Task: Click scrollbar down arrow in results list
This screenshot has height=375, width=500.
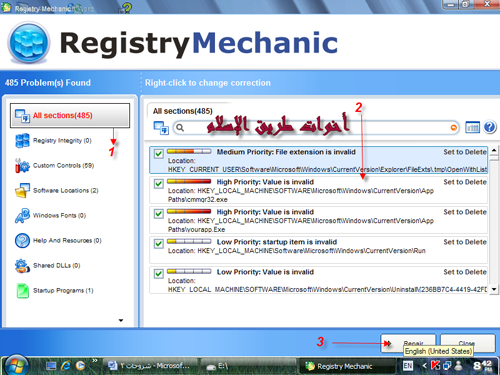Action: click(494, 289)
